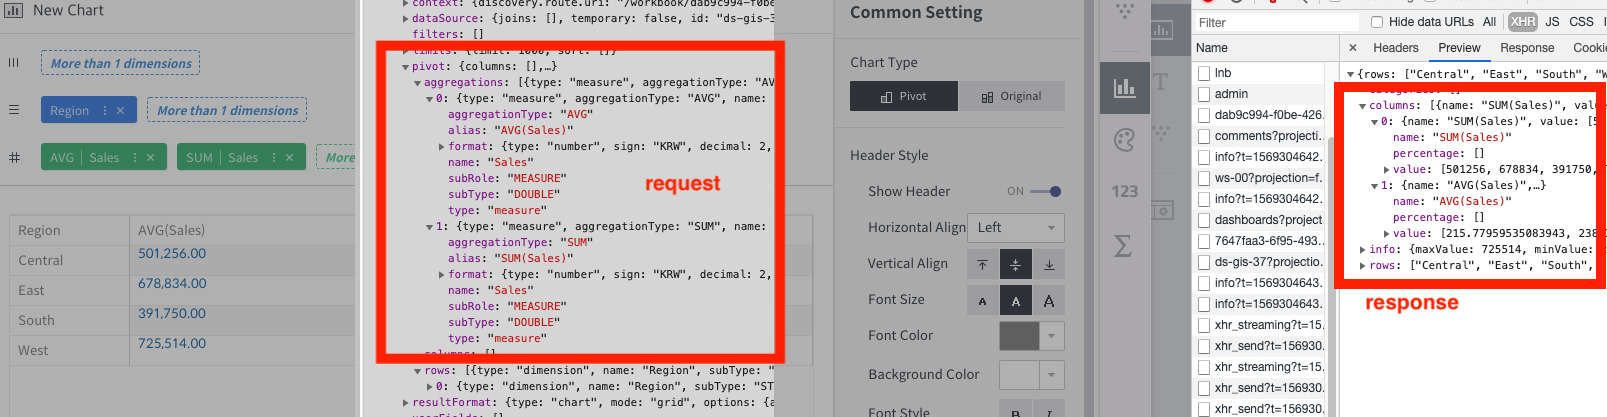Select the Pivot chart type button

pyautogui.click(x=904, y=97)
